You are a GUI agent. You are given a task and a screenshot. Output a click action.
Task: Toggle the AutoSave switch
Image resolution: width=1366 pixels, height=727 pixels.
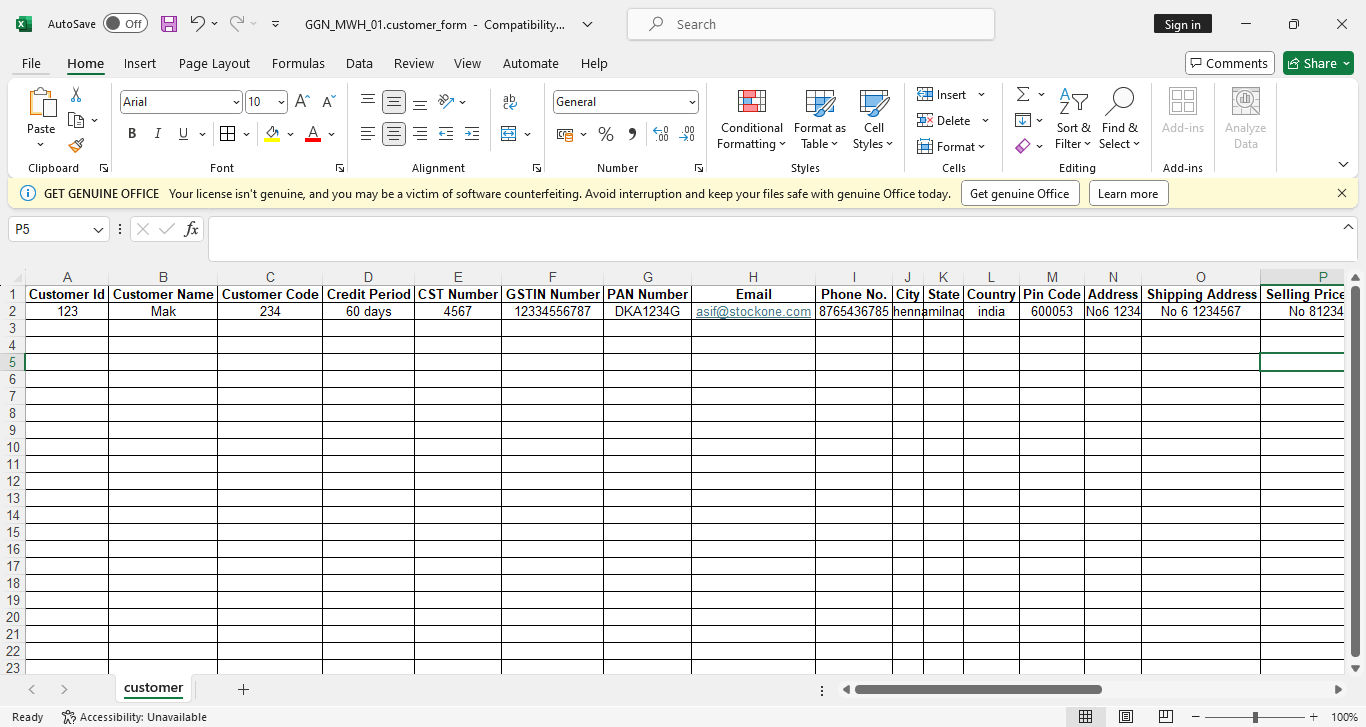[x=125, y=24]
